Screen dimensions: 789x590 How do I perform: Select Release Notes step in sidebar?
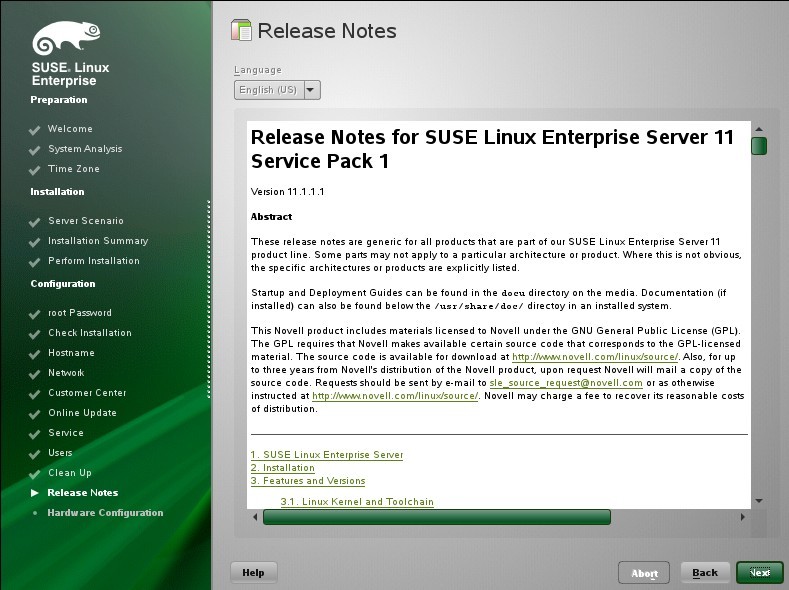tap(83, 493)
